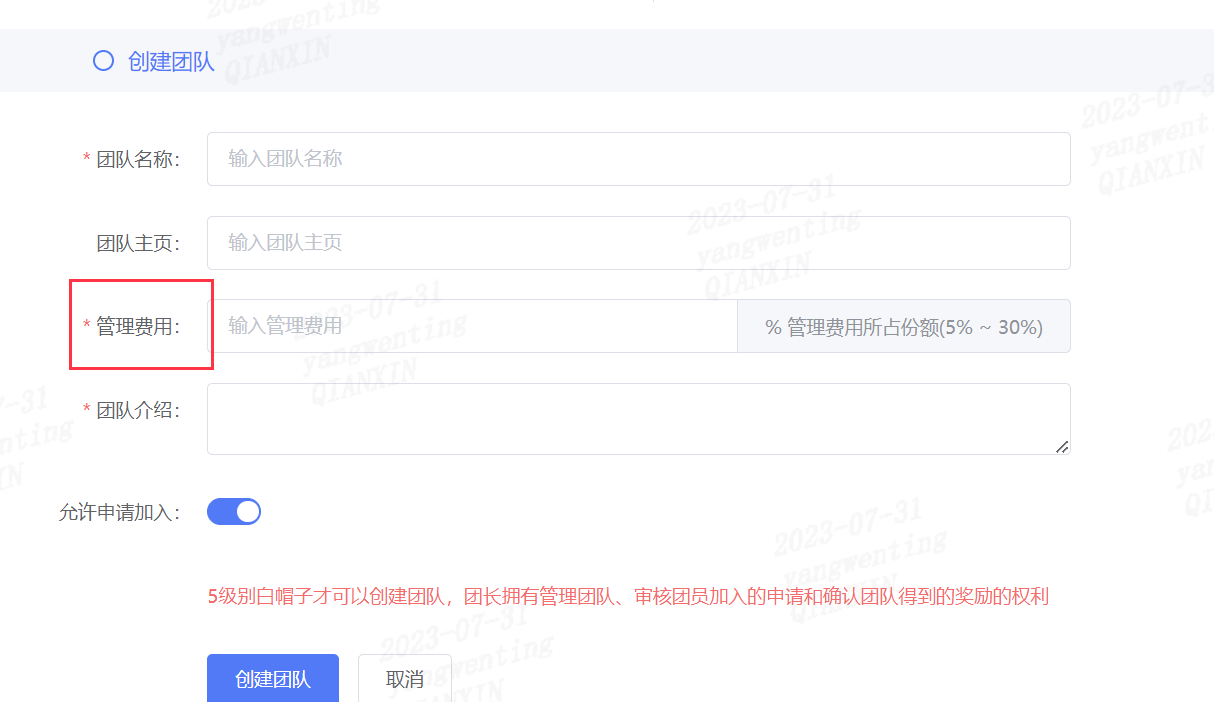Image resolution: width=1214 pixels, height=702 pixels.
Task: Click the red asterisk before 管理费用
Action: 87,326
